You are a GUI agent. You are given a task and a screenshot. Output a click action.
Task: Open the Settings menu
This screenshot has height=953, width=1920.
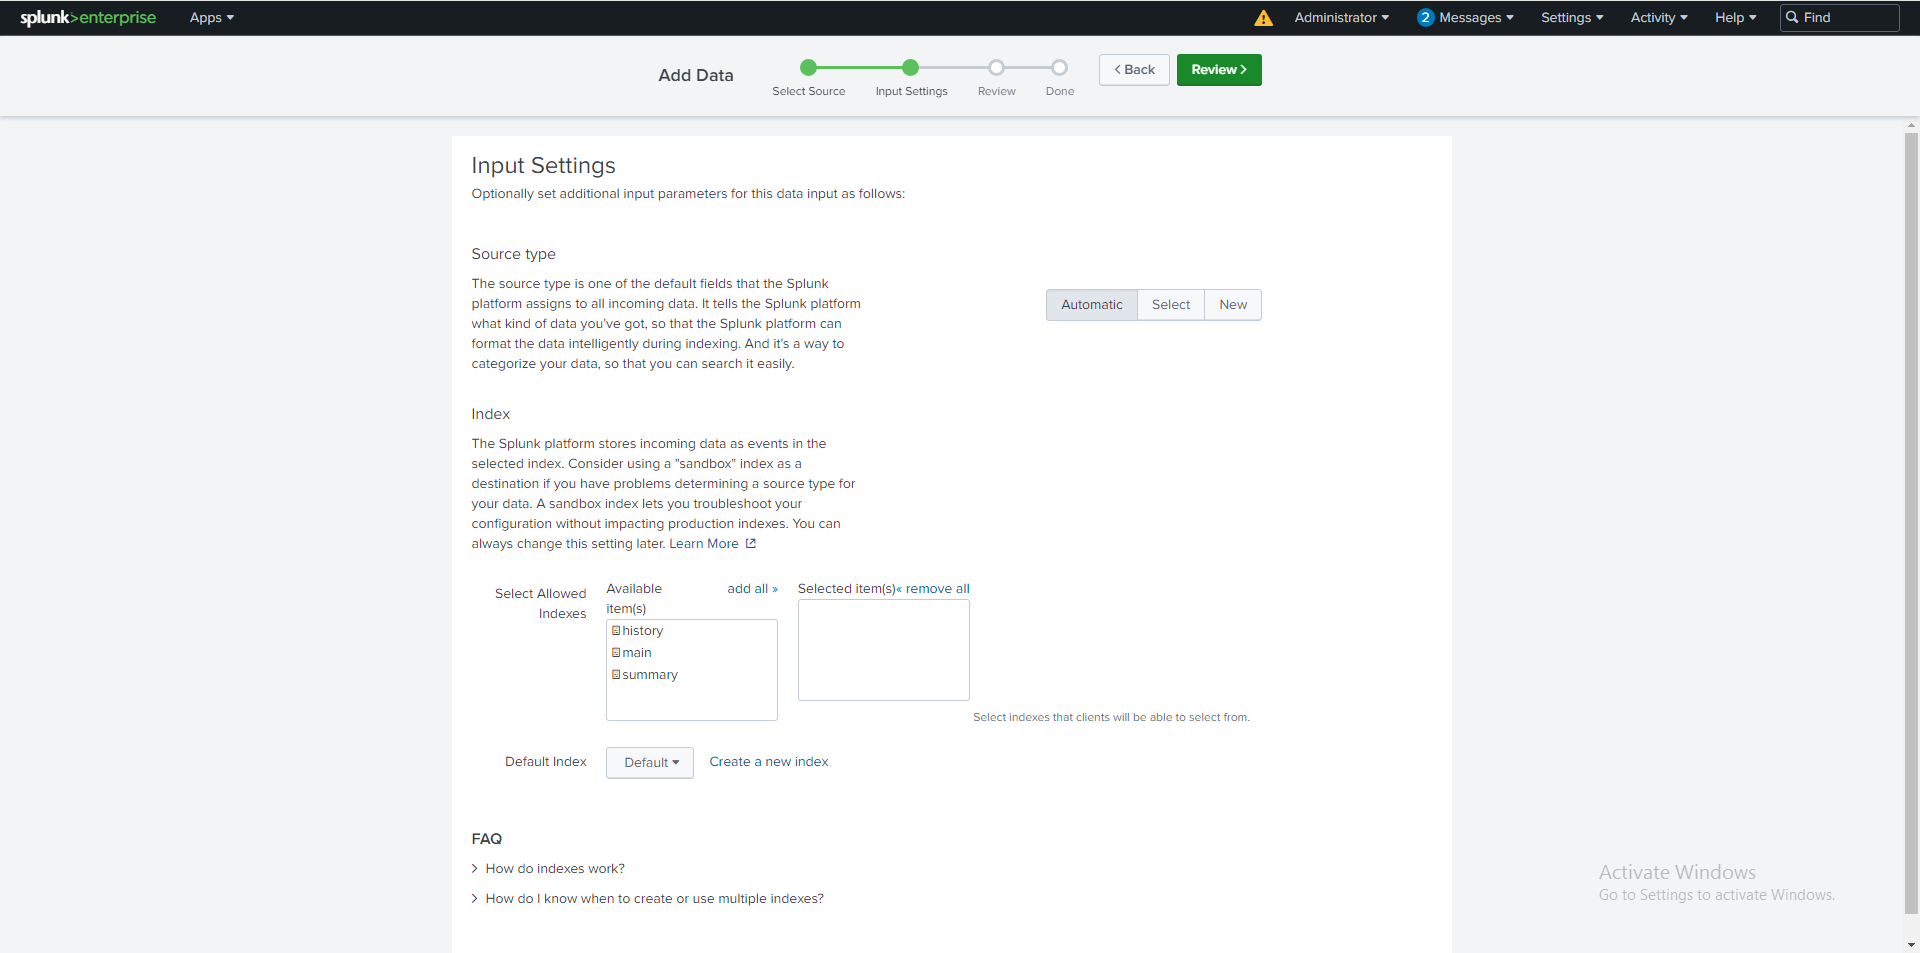1571,18
